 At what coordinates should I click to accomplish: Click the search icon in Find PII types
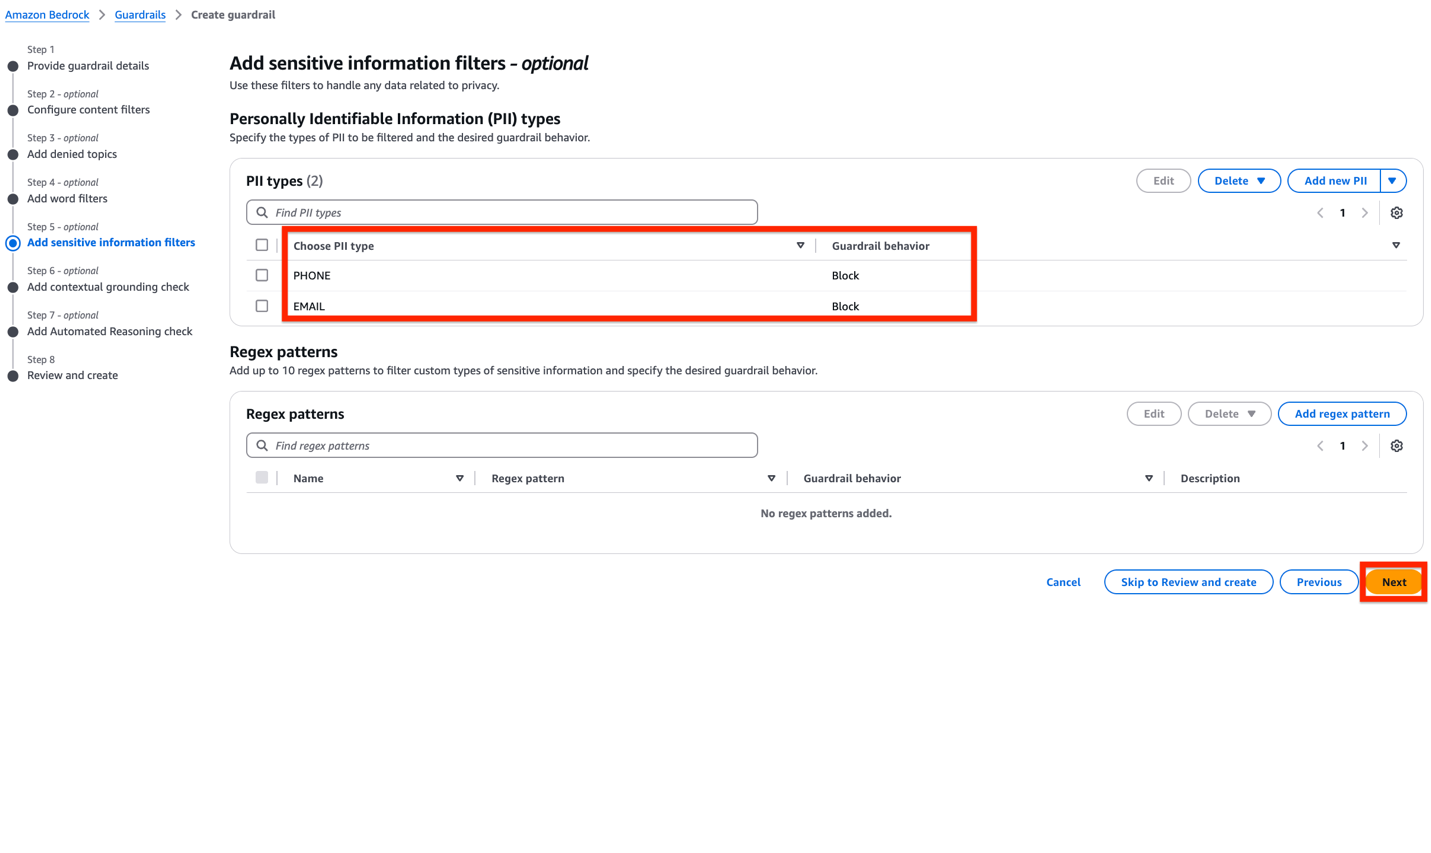tap(262, 212)
